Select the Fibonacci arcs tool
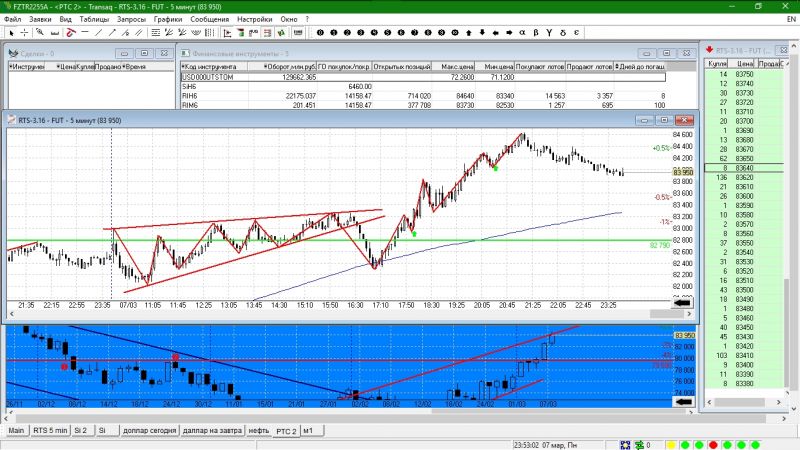 pyautogui.click(x=195, y=33)
